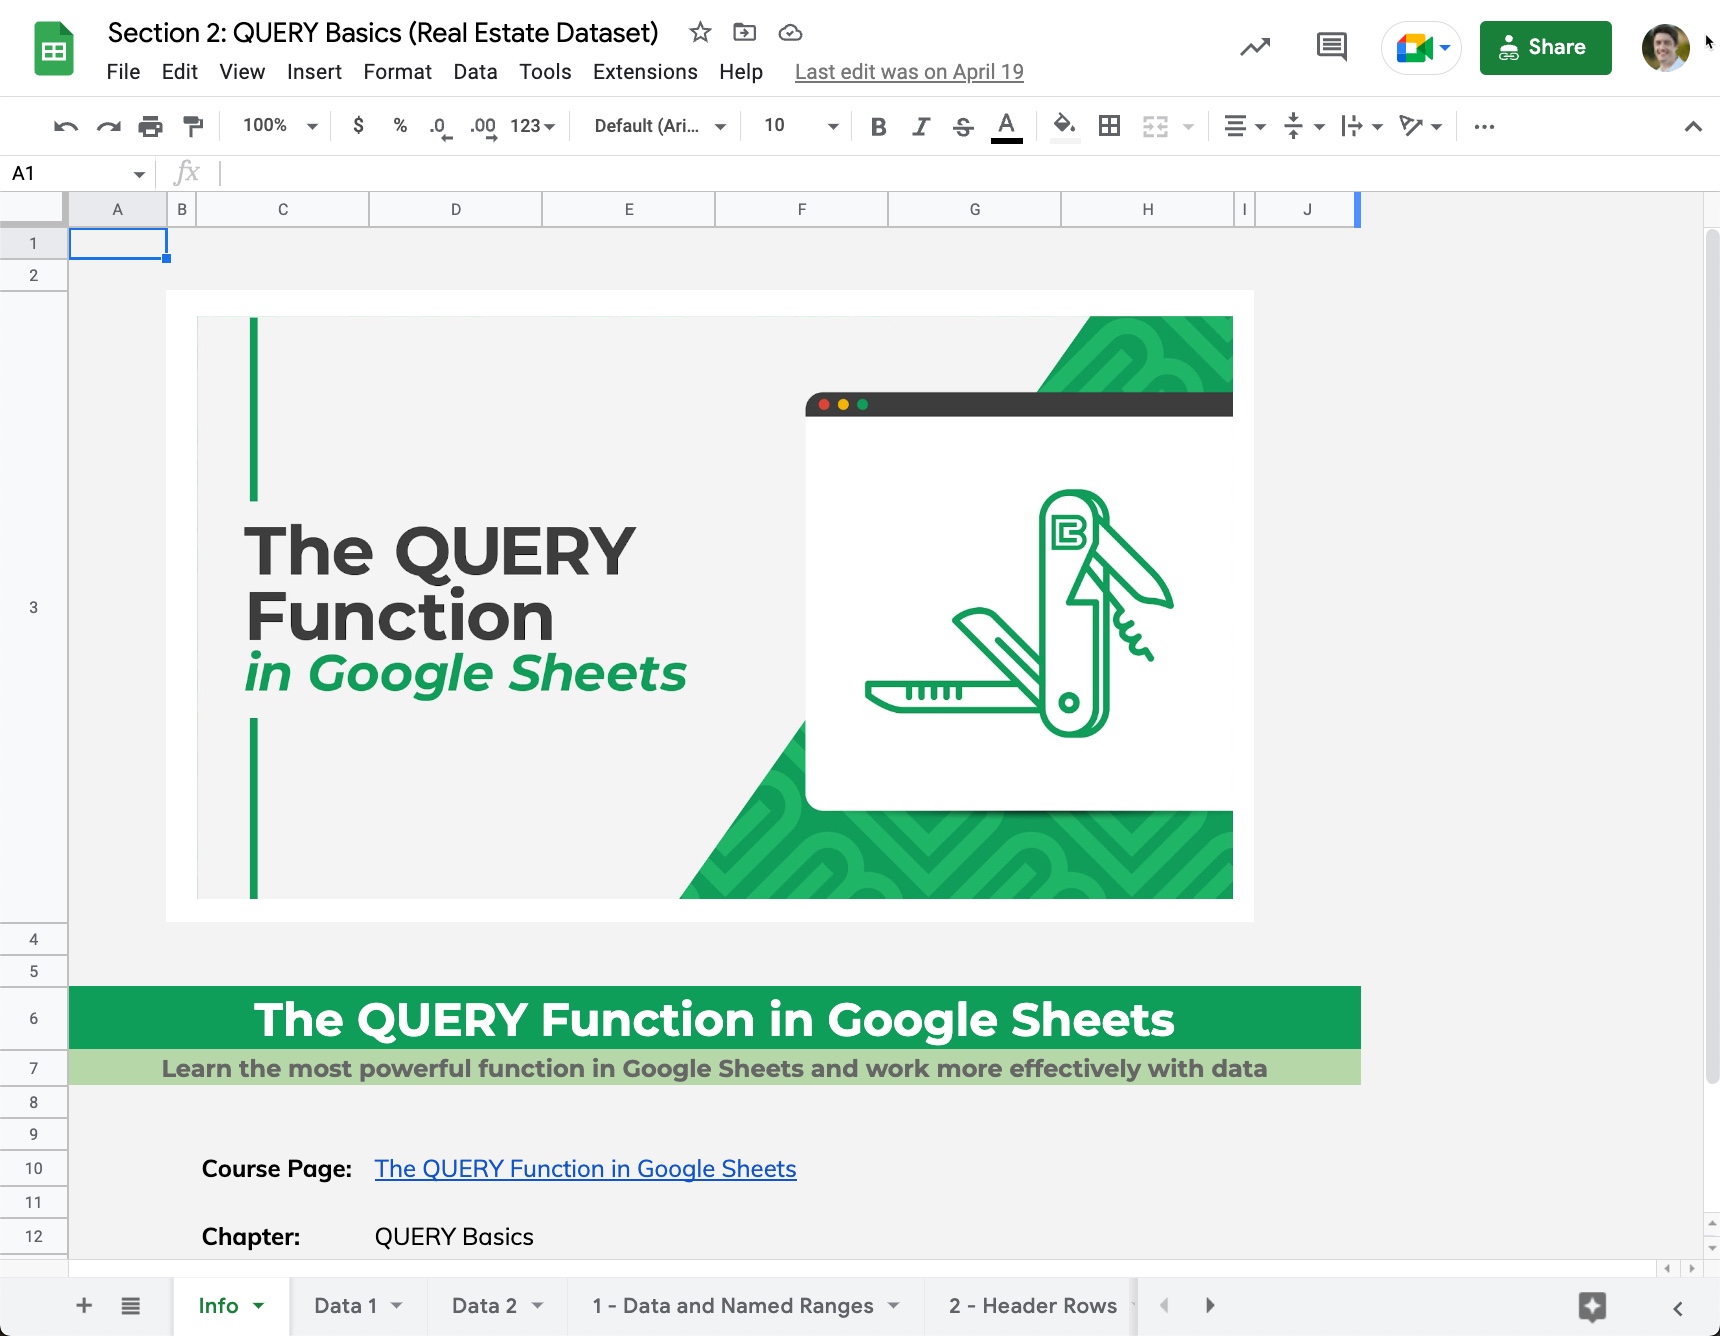Rename the document title
The width and height of the screenshot is (1720, 1336).
tap(383, 33)
